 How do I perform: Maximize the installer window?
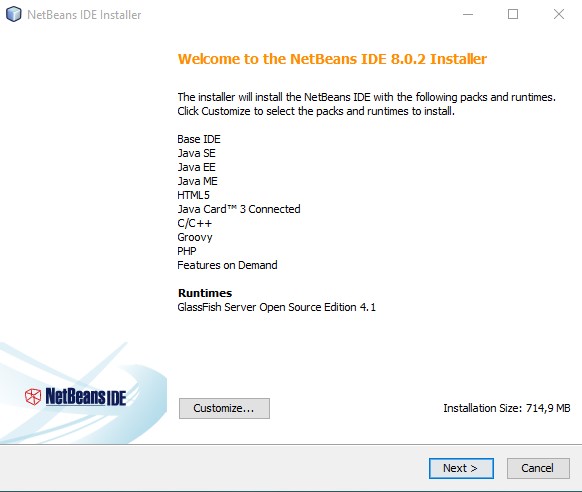(x=513, y=14)
